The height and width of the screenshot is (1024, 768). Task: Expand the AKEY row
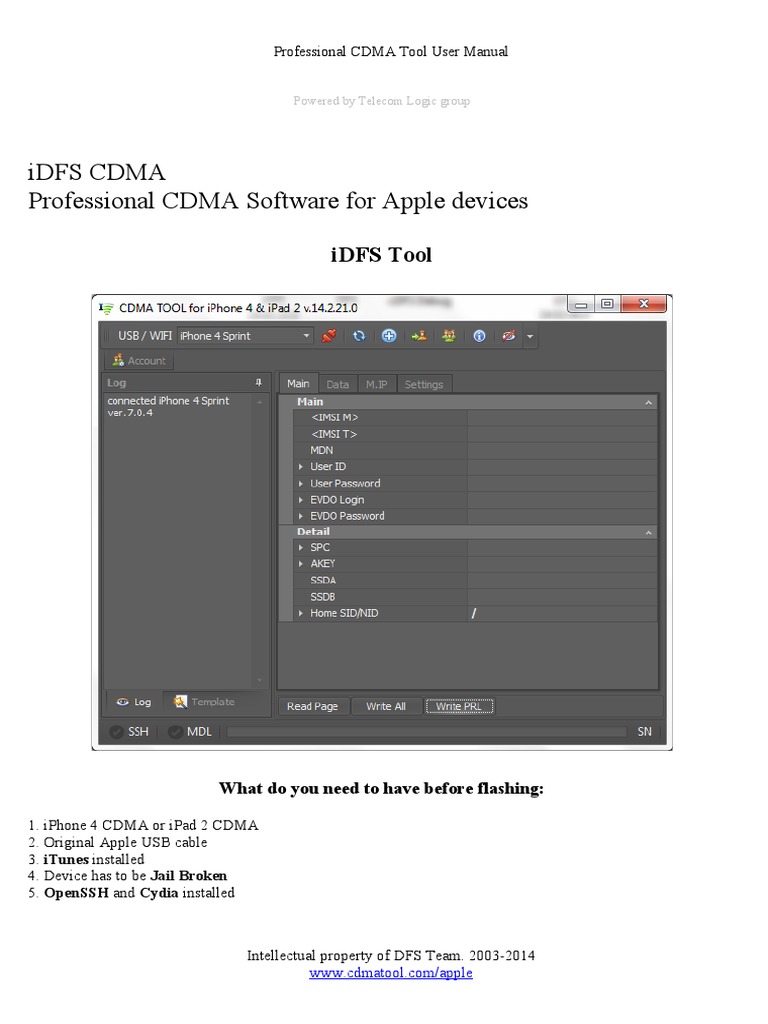pos(301,564)
